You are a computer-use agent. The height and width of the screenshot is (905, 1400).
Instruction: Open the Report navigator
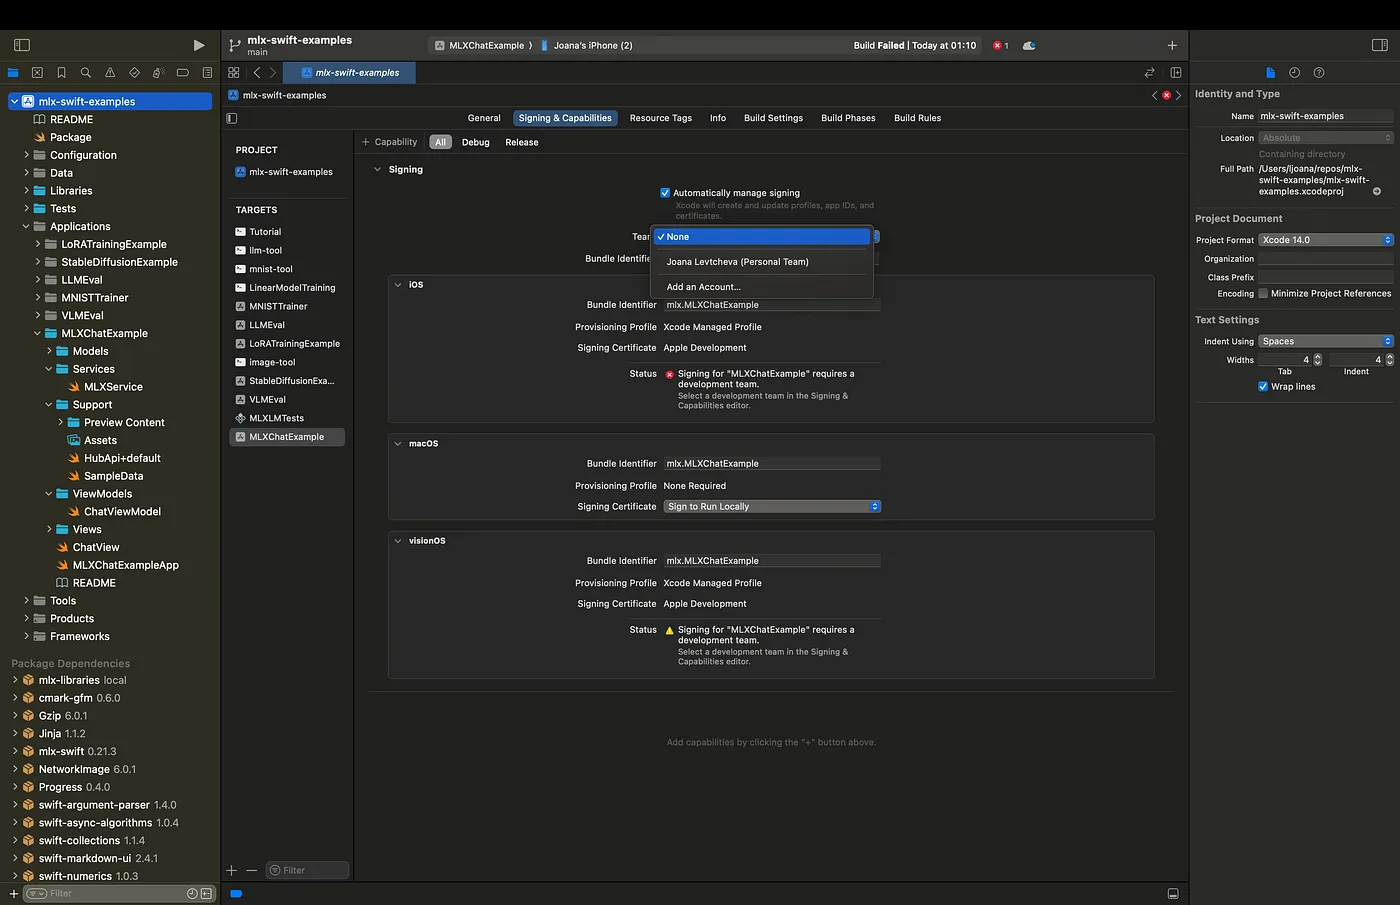click(x=207, y=72)
